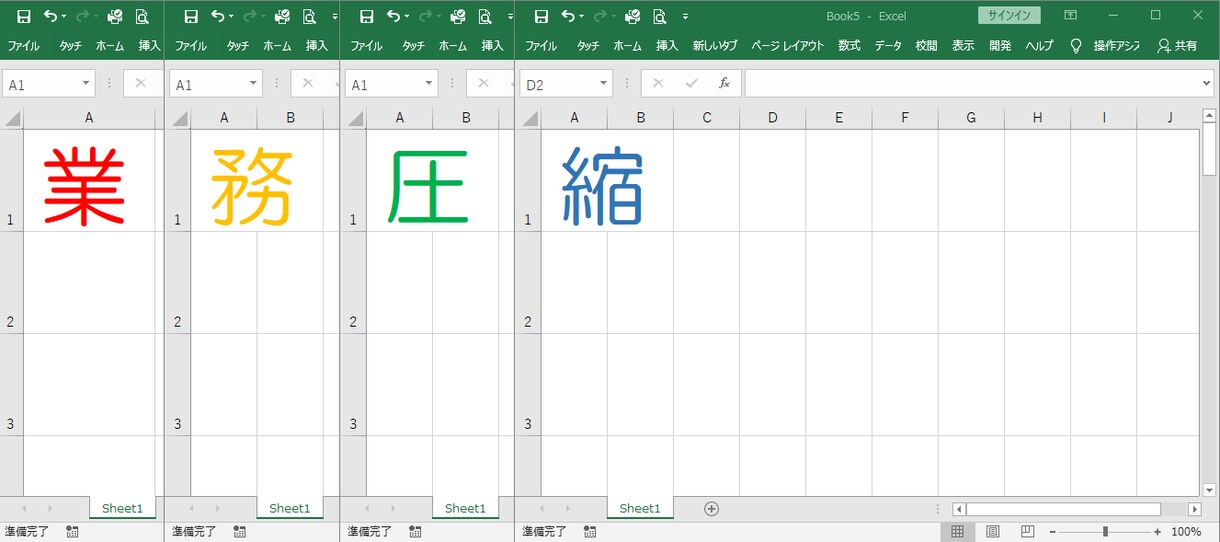The image size is (1220, 542).
Task: Open print preview icon in 務 window
Action: [x=310, y=16]
